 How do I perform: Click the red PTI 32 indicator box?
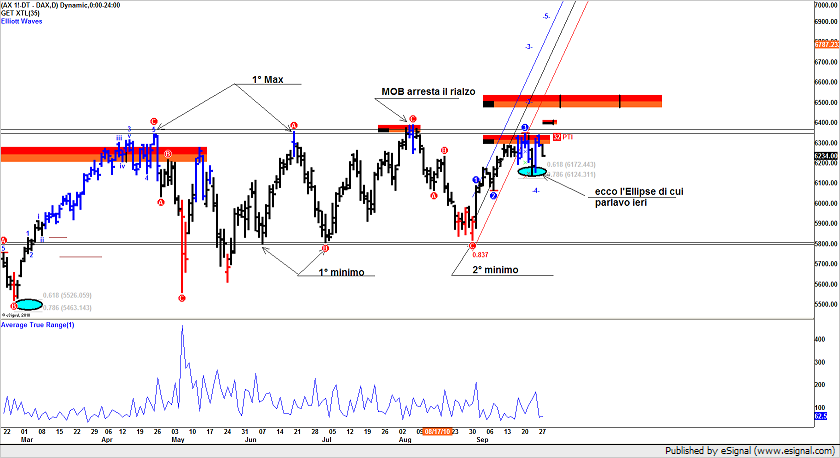(556, 136)
